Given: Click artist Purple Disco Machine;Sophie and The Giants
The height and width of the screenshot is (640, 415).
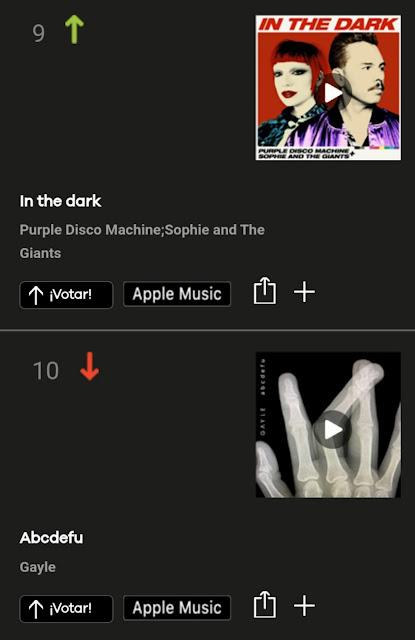Looking at the screenshot, I should (x=142, y=241).
